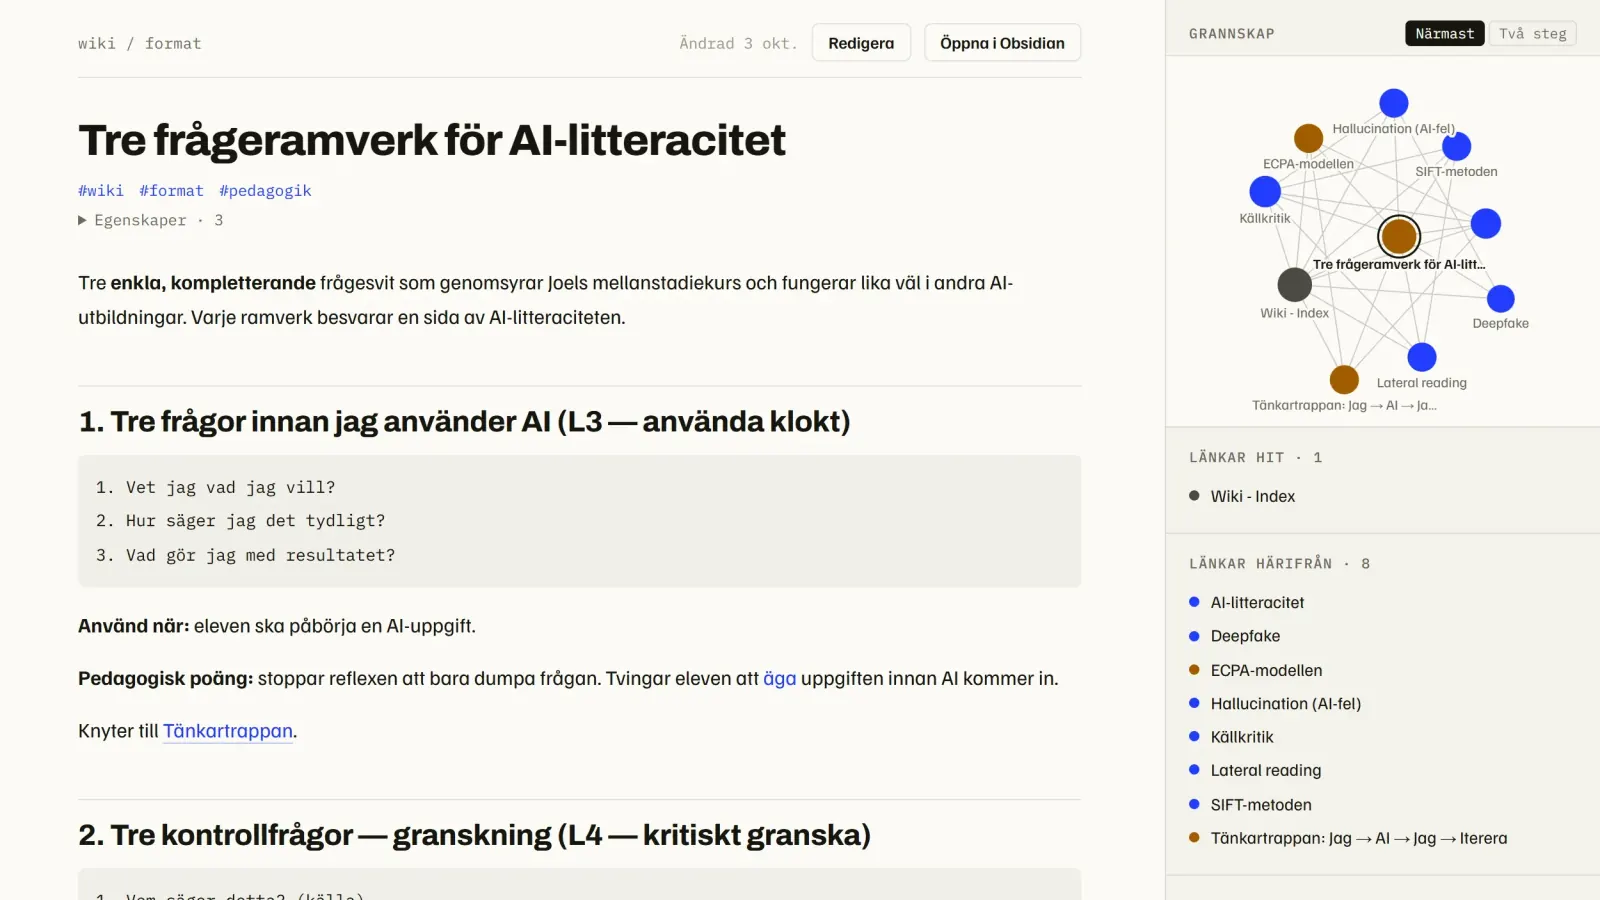Click the page title 'Tre frågeramverk för AI-litteracitet'

pyautogui.click(x=432, y=140)
